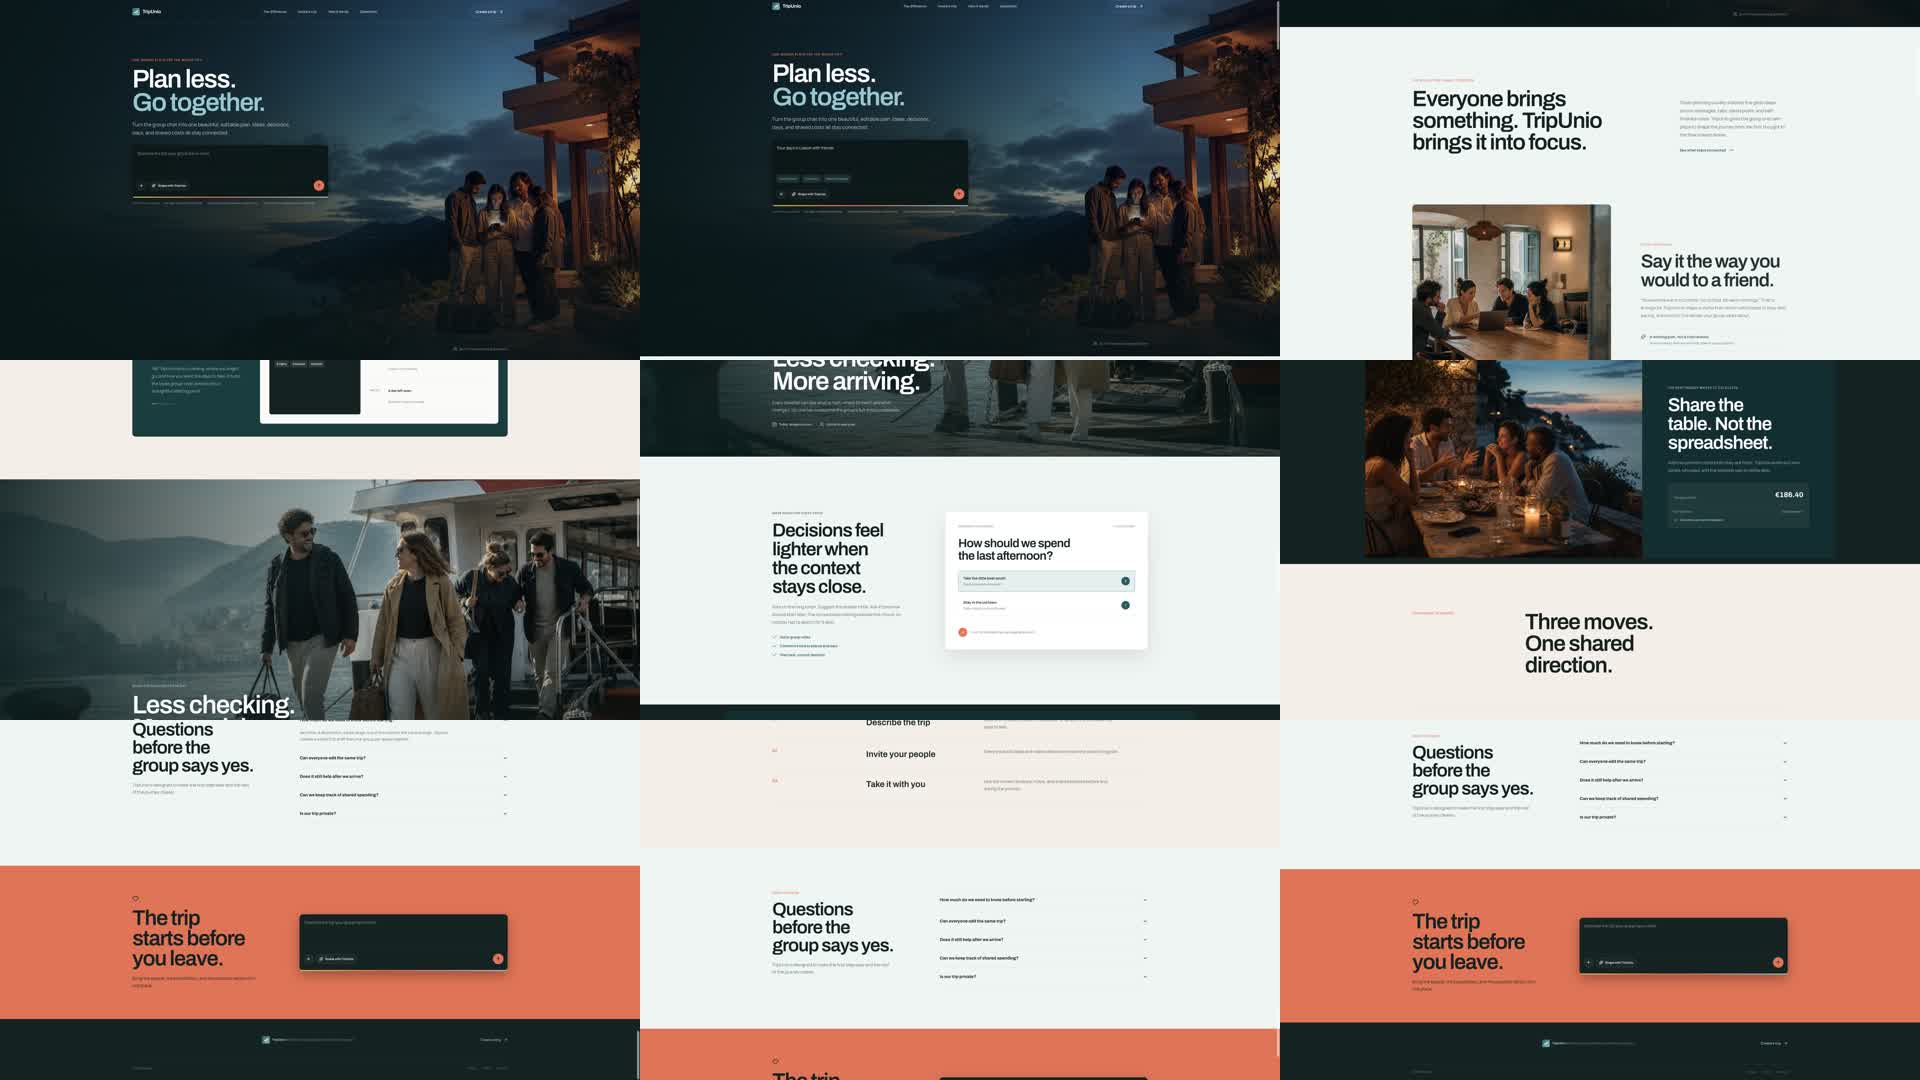Open the 'How it works' nav link, top-left tile

click(x=338, y=12)
